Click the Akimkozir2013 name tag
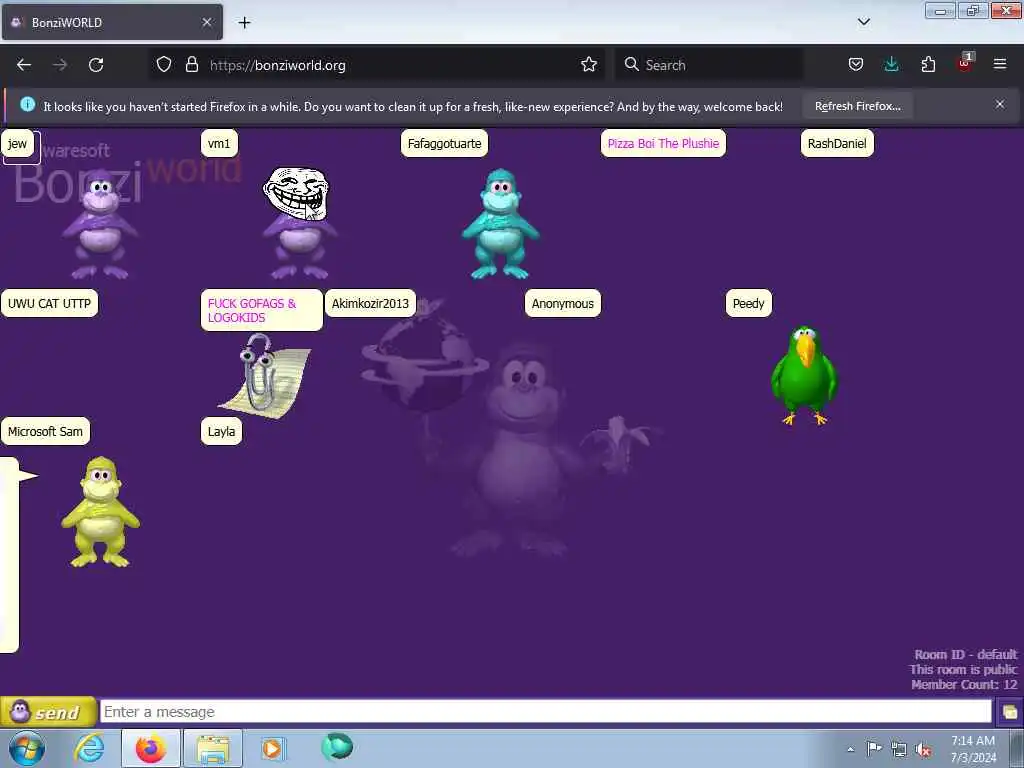Screen dimensions: 1024x768 tap(370, 304)
